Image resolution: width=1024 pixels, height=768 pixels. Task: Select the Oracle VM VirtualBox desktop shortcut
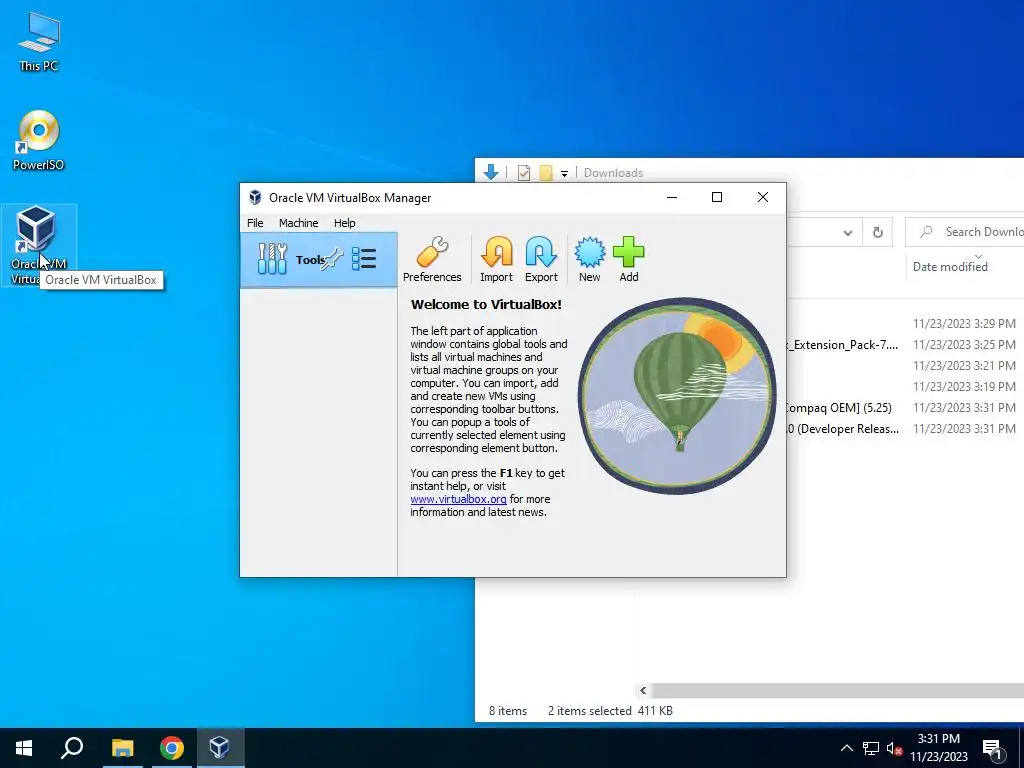click(39, 245)
